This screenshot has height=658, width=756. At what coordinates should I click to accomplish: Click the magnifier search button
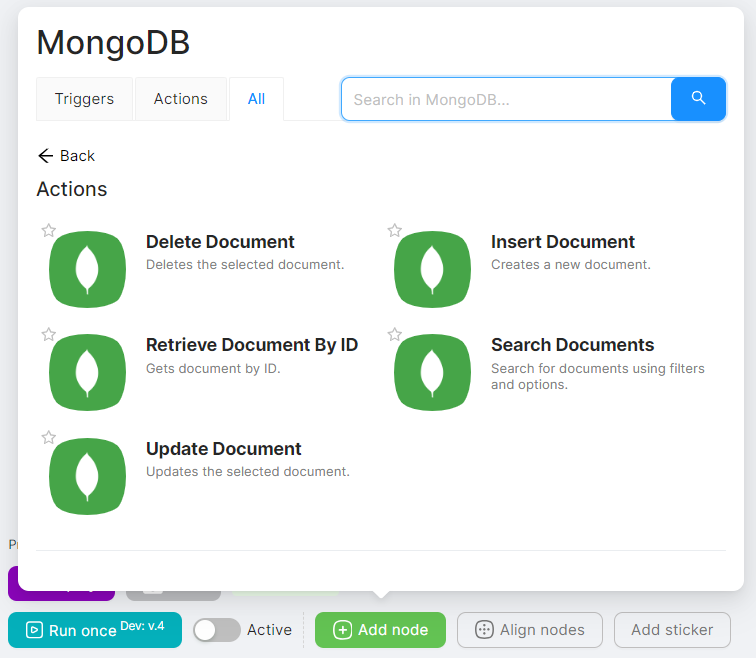pyautogui.click(x=698, y=99)
